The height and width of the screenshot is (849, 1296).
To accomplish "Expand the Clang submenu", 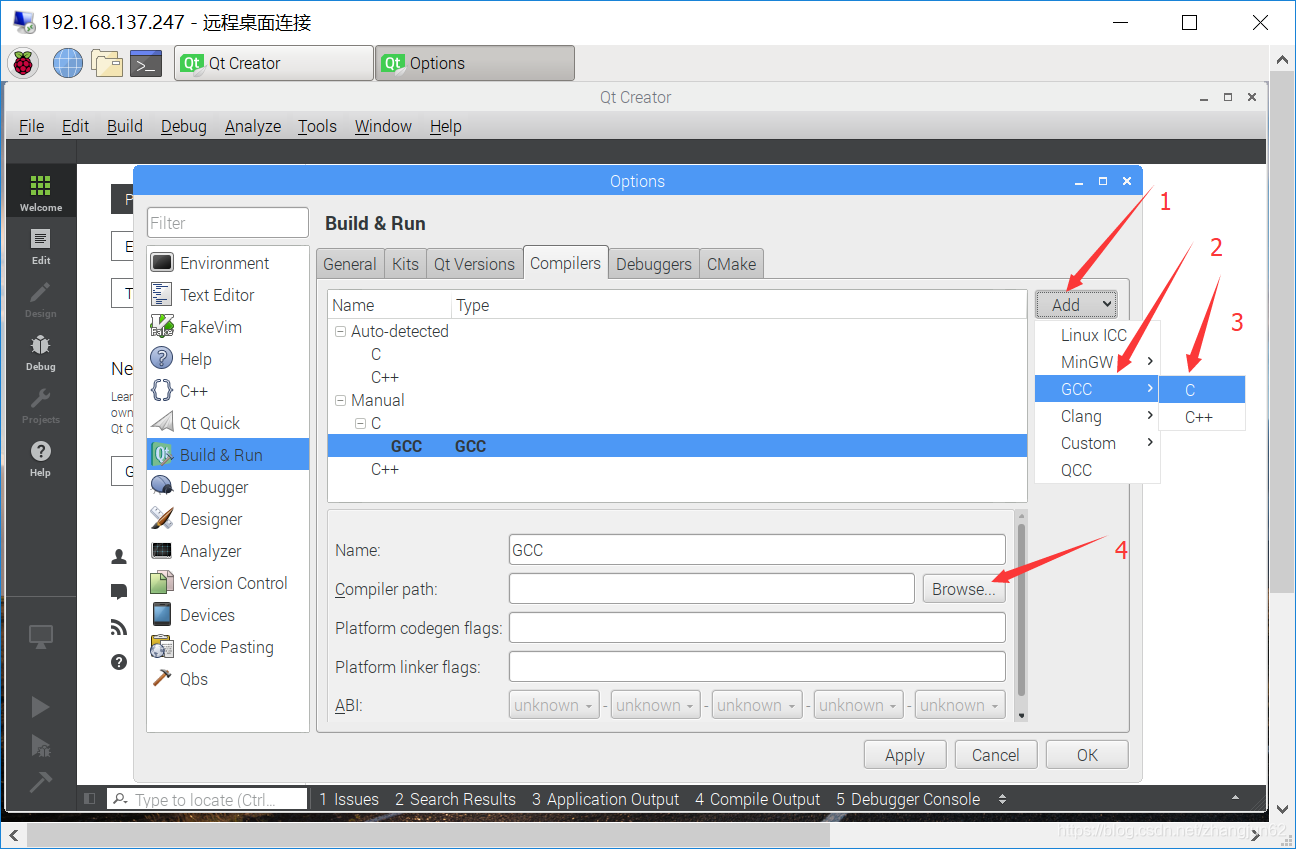I will click(x=1097, y=416).
